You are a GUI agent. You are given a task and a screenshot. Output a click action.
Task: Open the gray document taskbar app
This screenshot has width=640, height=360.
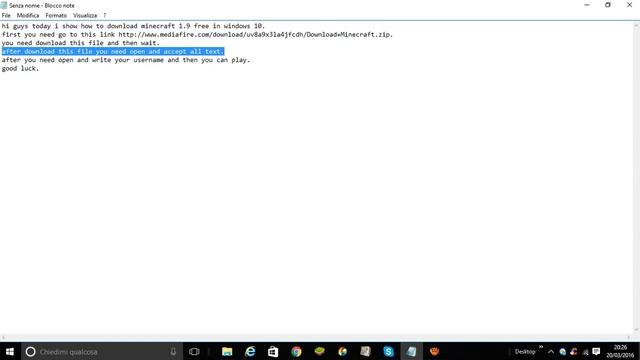click(365, 351)
